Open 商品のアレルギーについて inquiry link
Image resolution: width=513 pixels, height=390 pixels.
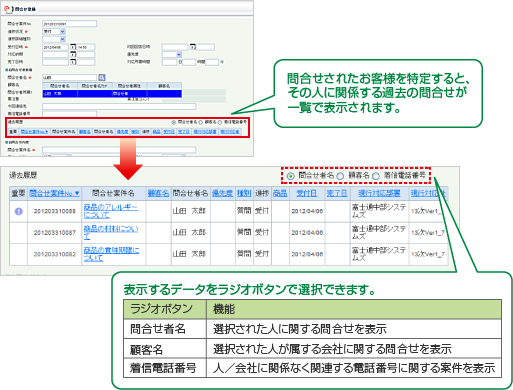110,211
